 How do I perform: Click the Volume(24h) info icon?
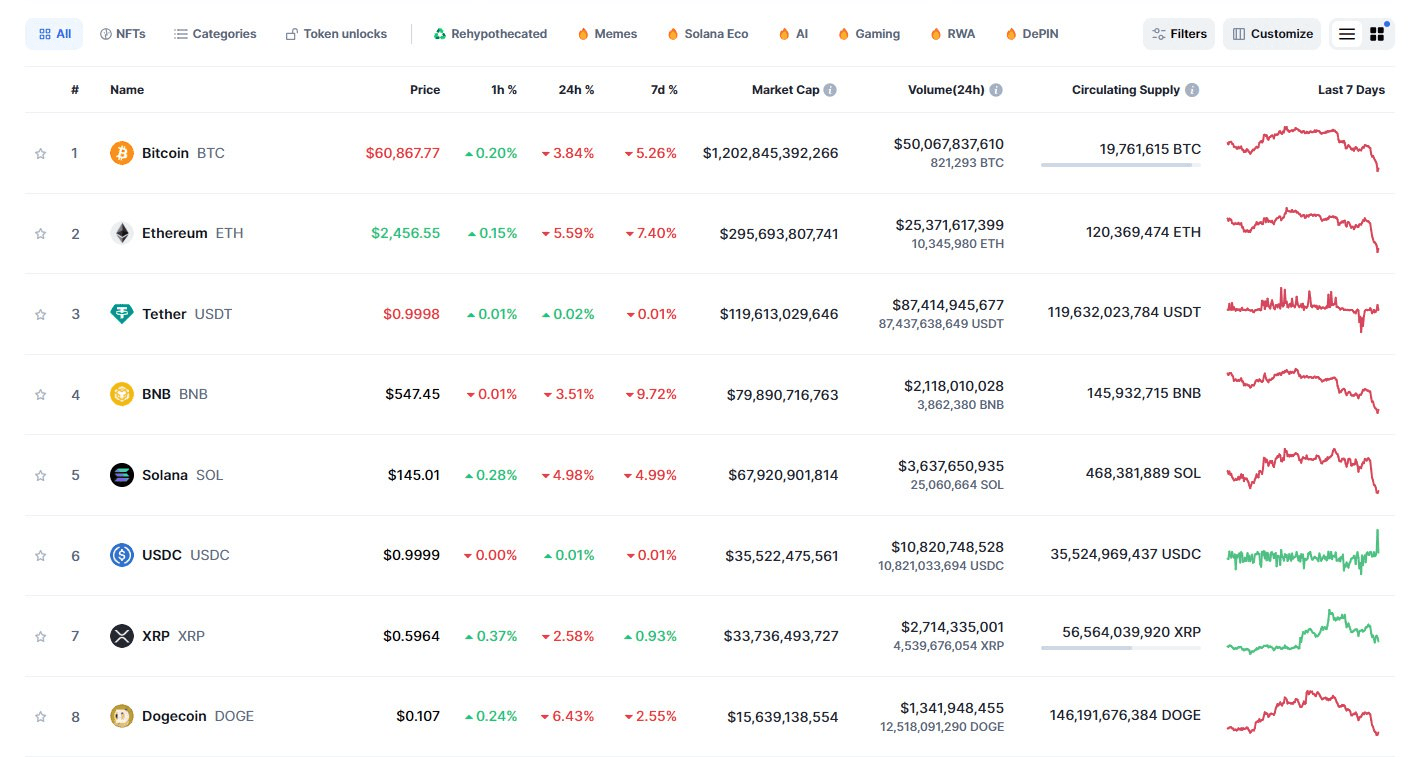996,90
